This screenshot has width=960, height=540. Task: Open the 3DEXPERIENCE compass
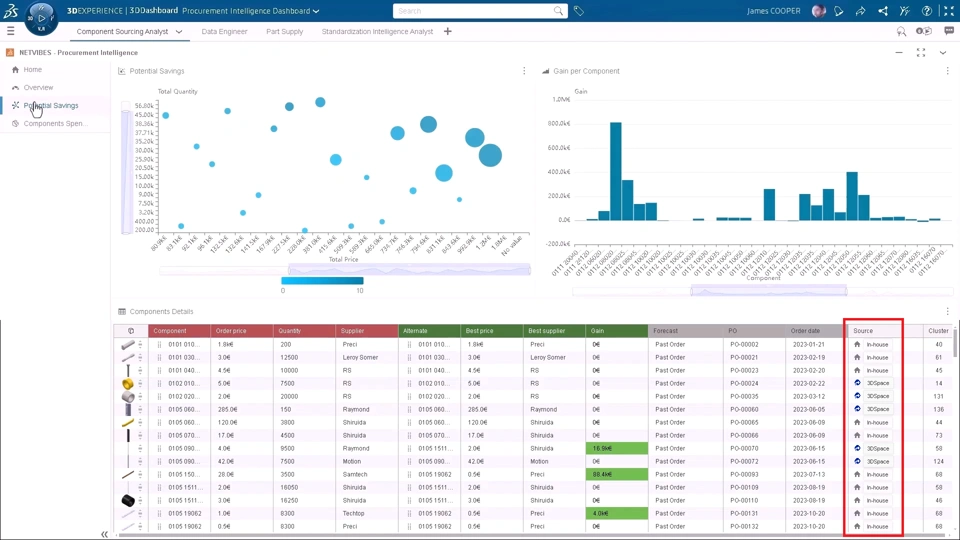[x=41, y=18]
